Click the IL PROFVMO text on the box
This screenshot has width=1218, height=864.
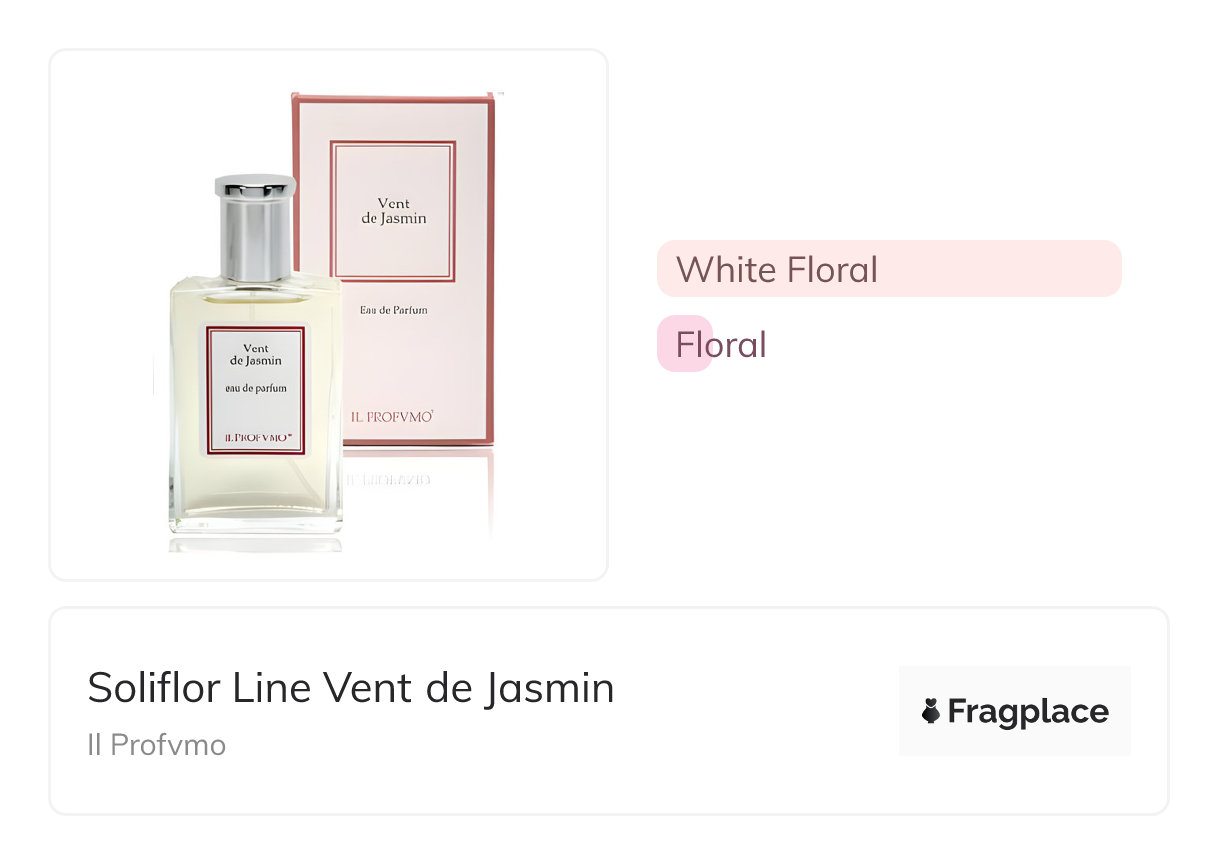392,416
